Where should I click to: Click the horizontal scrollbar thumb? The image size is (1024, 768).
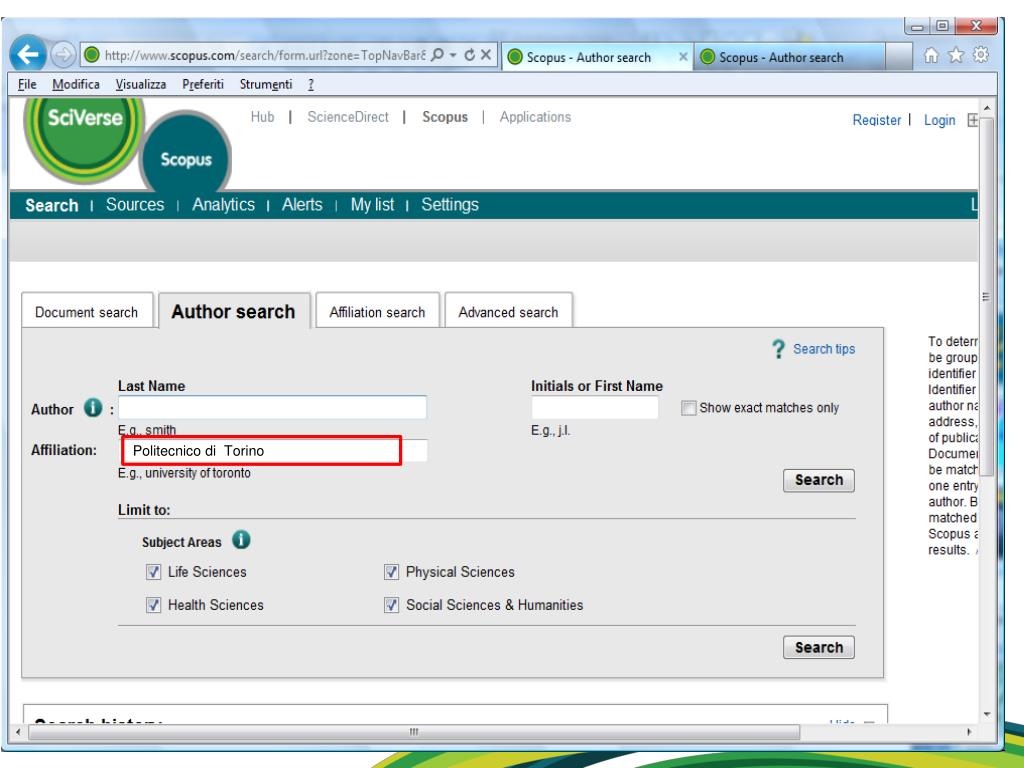click(414, 732)
